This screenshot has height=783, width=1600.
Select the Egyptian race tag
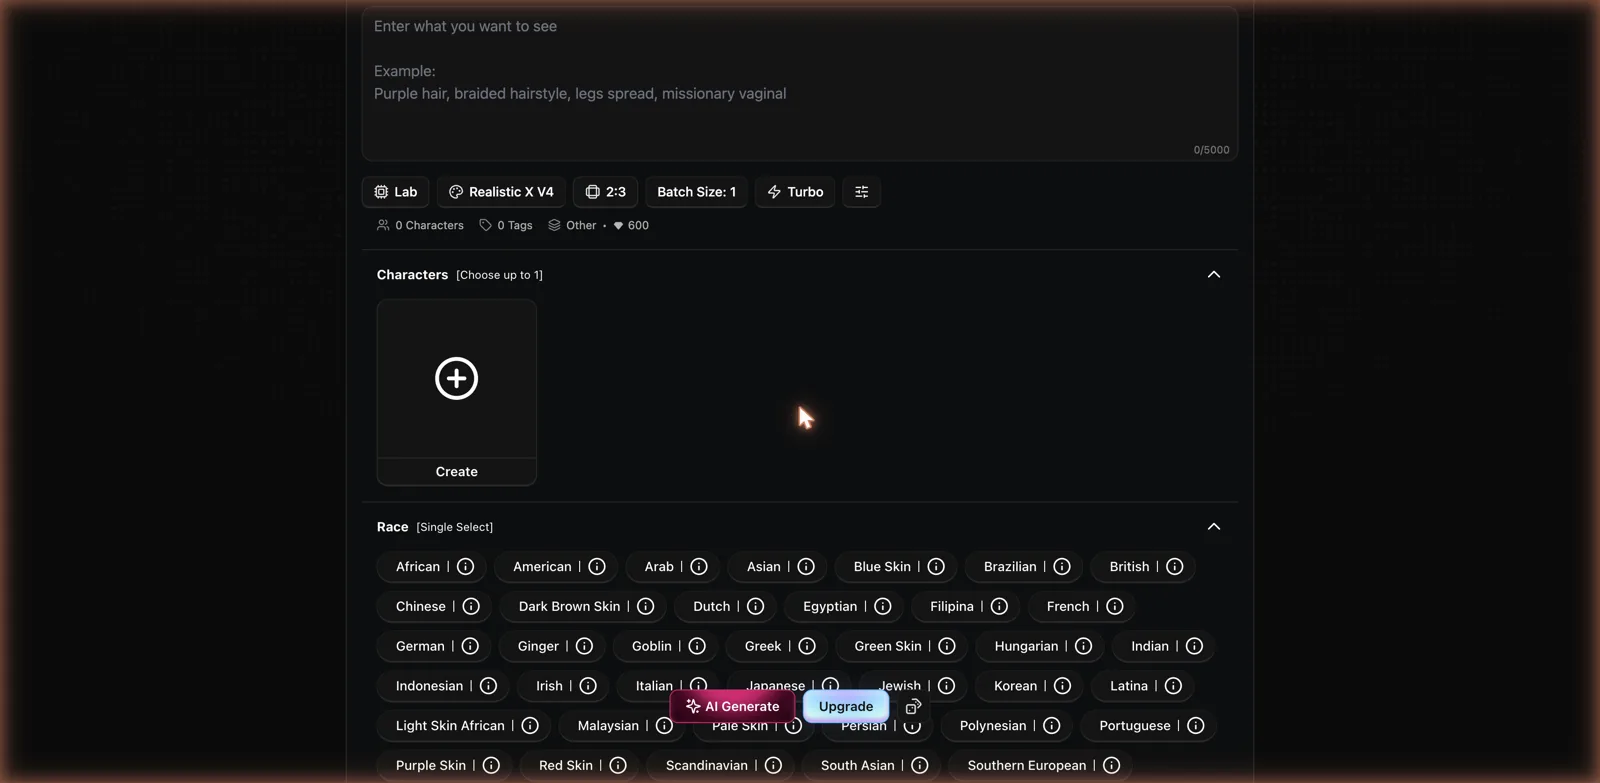[x=830, y=607]
